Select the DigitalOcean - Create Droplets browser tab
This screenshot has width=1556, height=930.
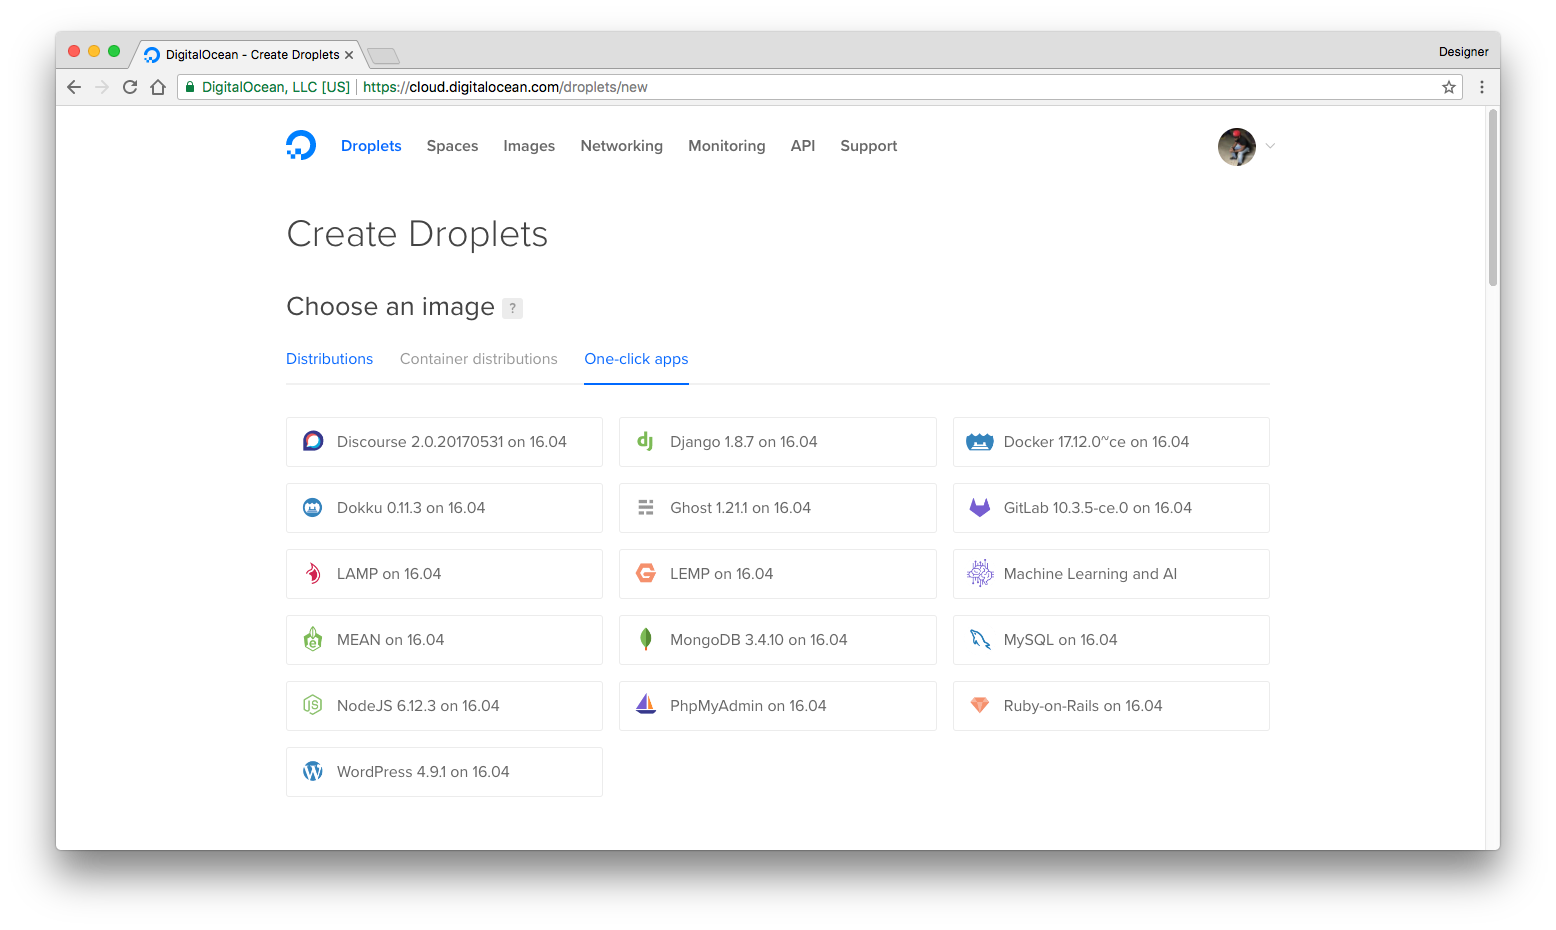(x=248, y=54)
